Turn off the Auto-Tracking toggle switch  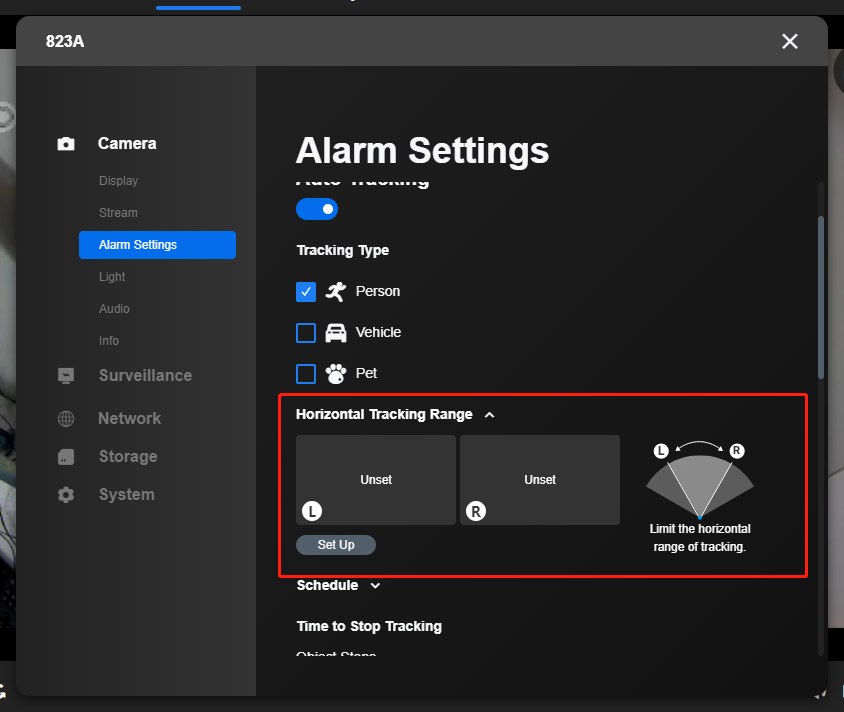click(x=317, y=209)
